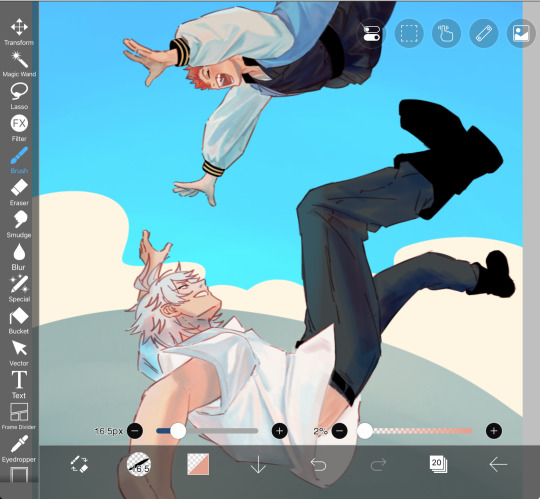This screenshot has height=499, width=540.
Task: Open the ruler tool menu
Action: (x=484, y=33)
